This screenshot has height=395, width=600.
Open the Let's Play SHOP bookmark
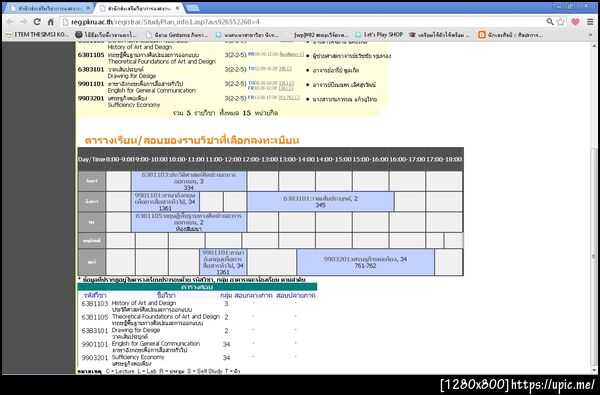click(379, 35)
